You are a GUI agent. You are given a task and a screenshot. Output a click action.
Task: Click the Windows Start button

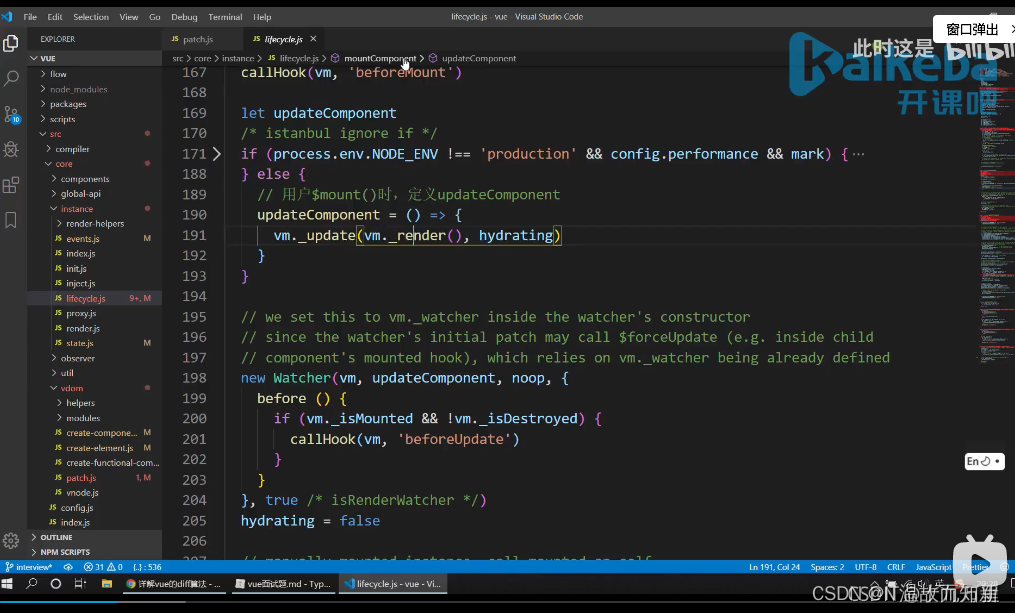pos(7,583)
